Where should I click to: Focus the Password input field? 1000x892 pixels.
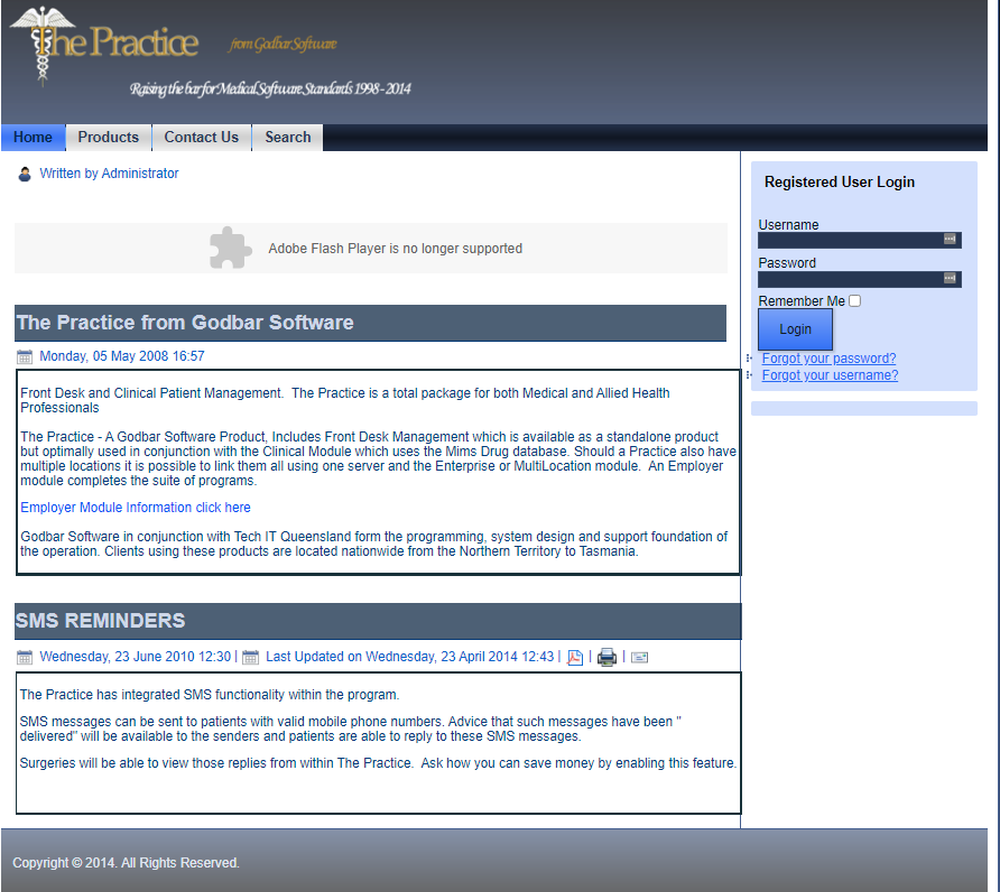(x=859, y=279)
